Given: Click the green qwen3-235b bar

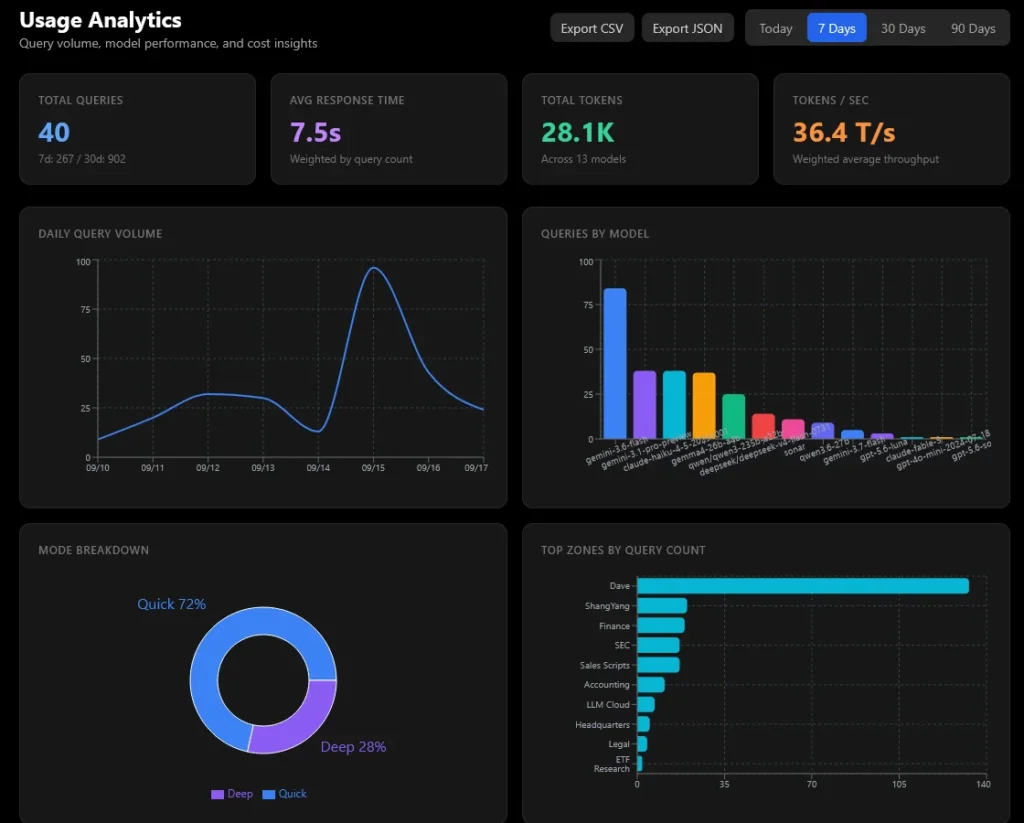Looking at the screenshot, I should [x=733, y=417].
